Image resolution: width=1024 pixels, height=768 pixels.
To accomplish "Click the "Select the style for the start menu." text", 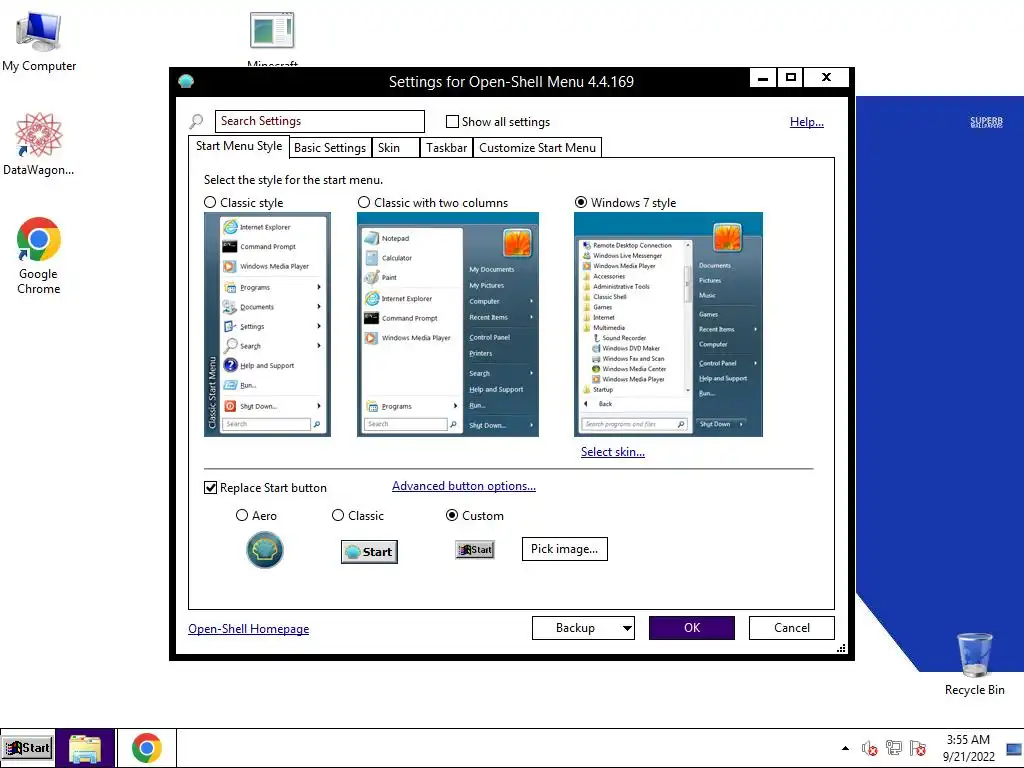I will (293, 180).
